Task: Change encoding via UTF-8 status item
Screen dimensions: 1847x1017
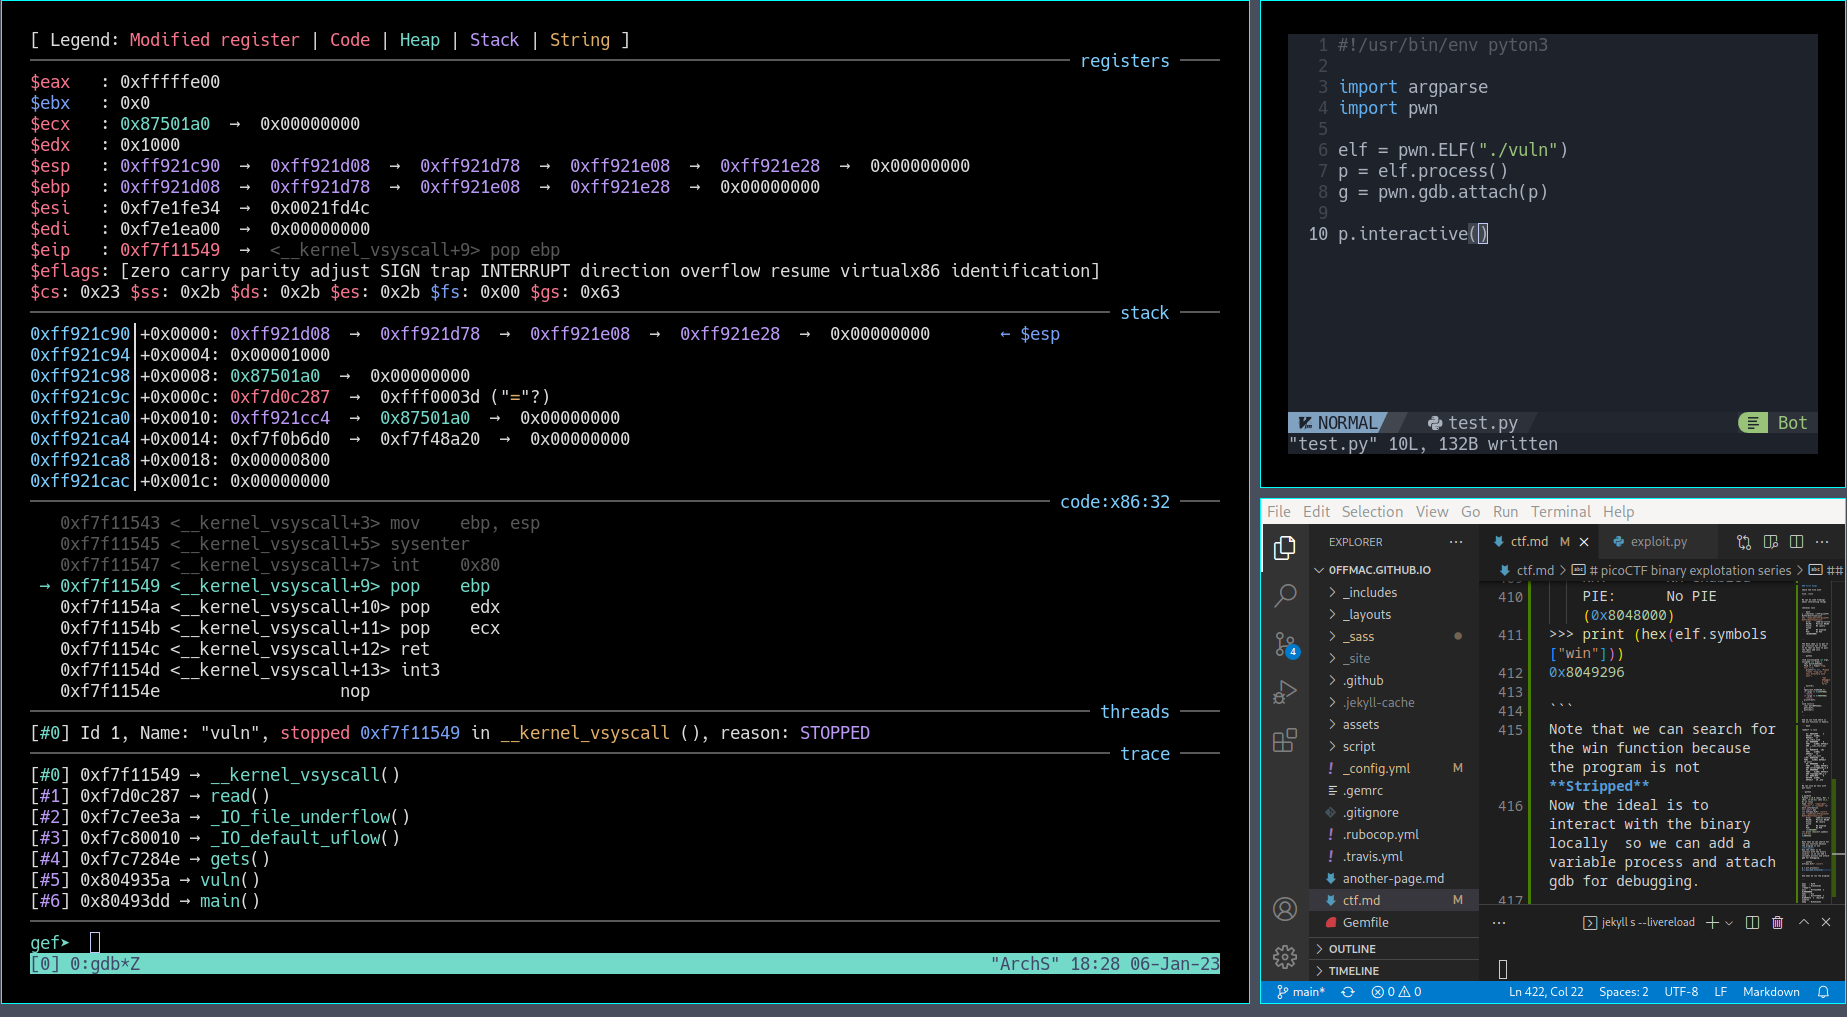Action: (1681, 992)
